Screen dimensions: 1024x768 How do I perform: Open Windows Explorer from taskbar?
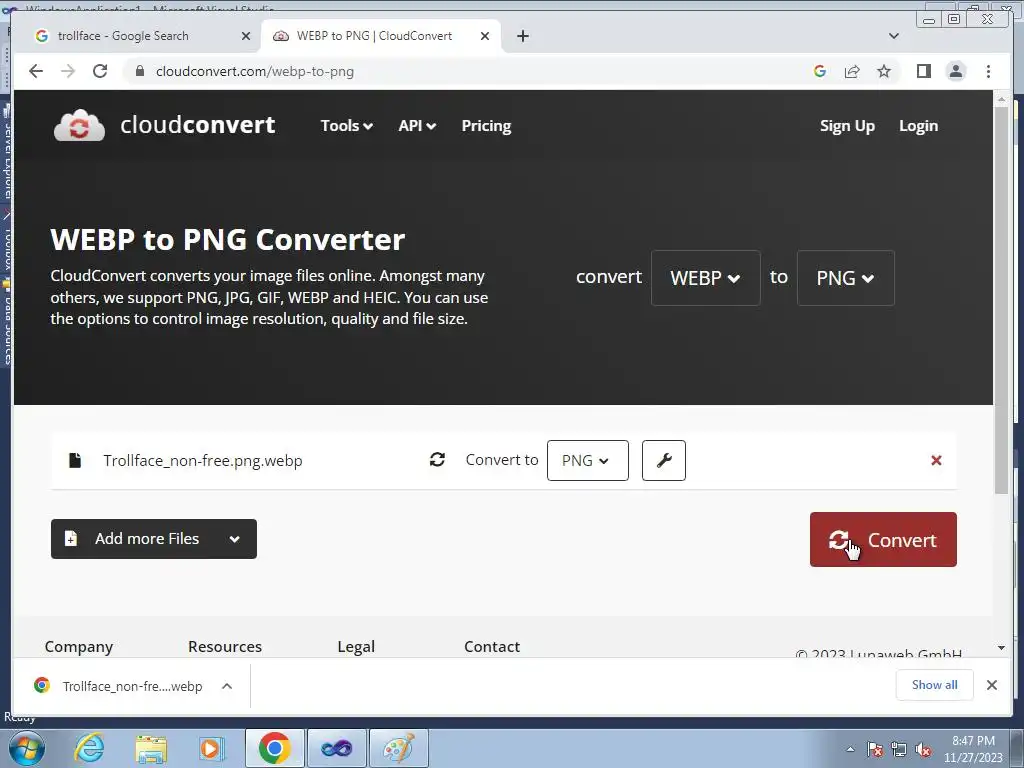(x=151, y=748)
